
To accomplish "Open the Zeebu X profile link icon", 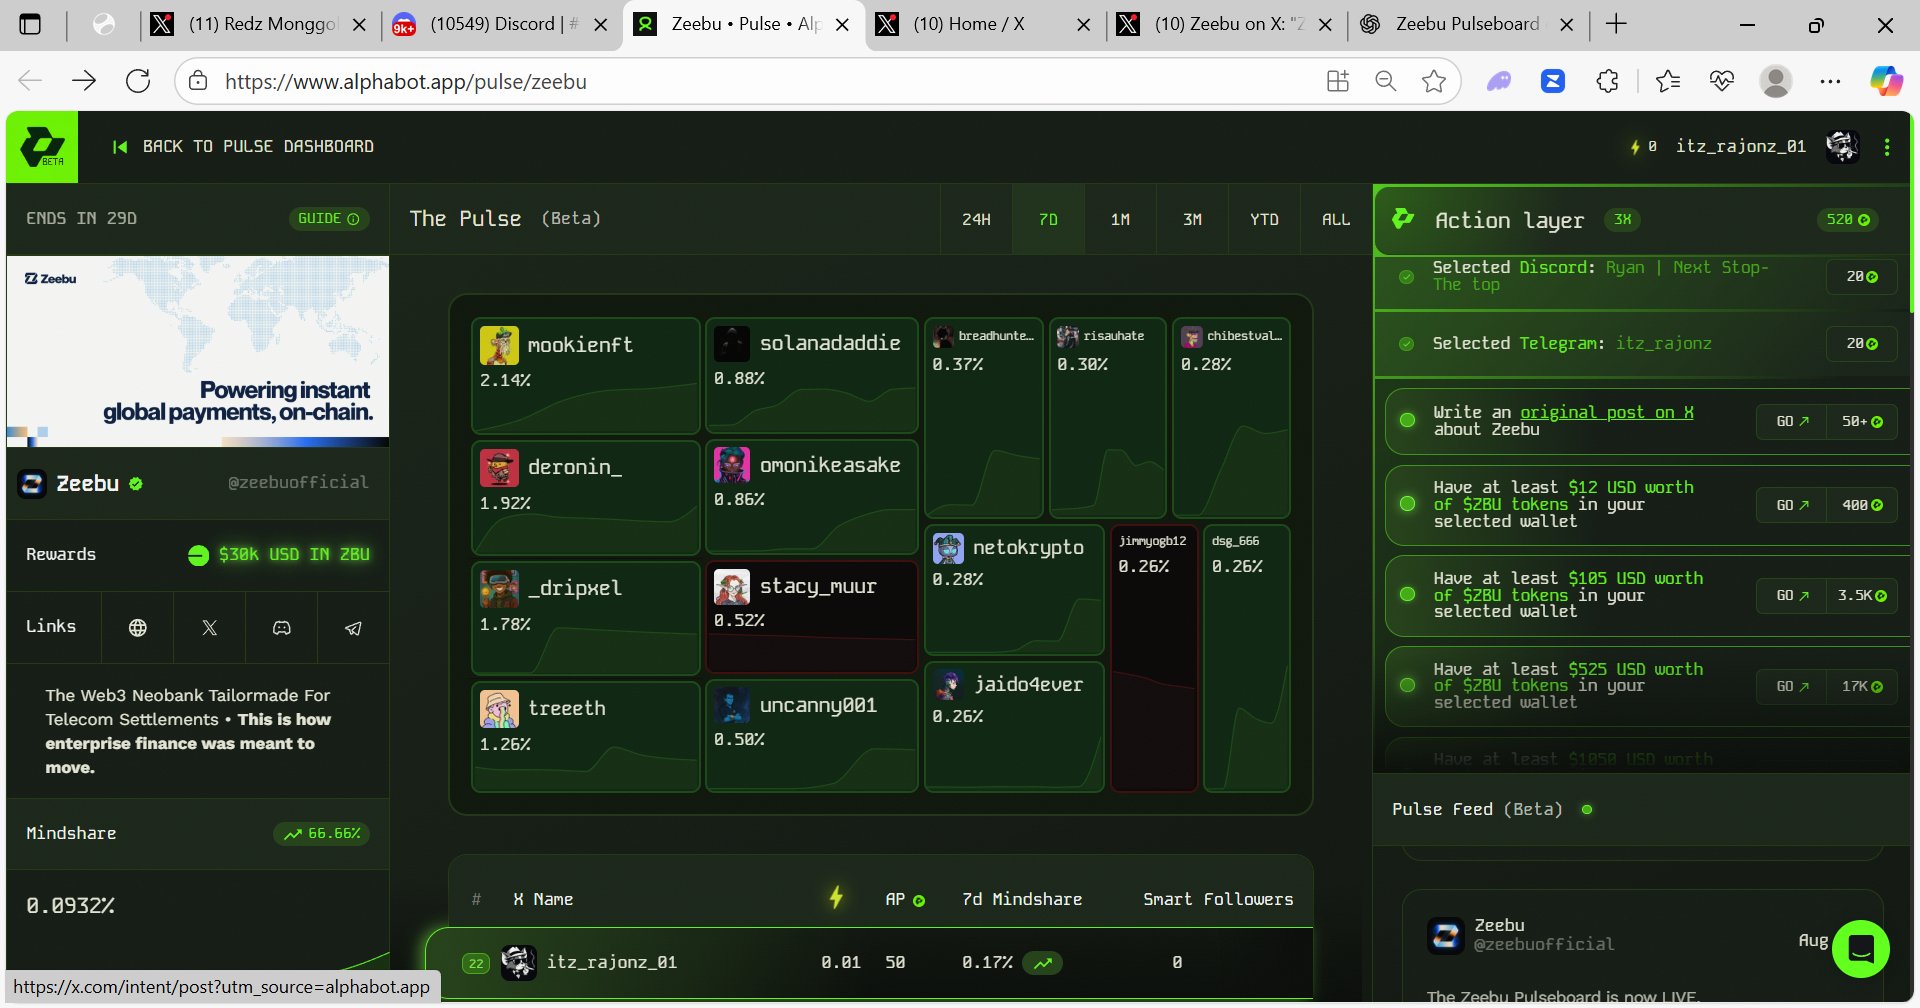I will pyautogui.click(x=210, y=627).
